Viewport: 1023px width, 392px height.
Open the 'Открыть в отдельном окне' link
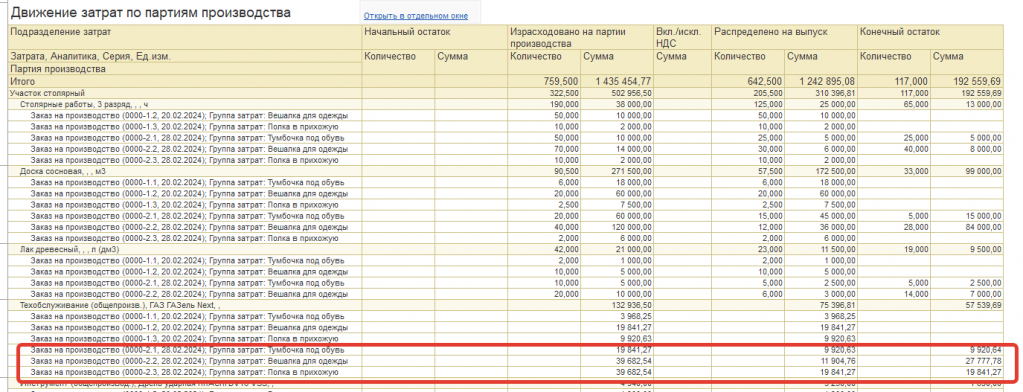pyautogui.click(x=415, y=16)
